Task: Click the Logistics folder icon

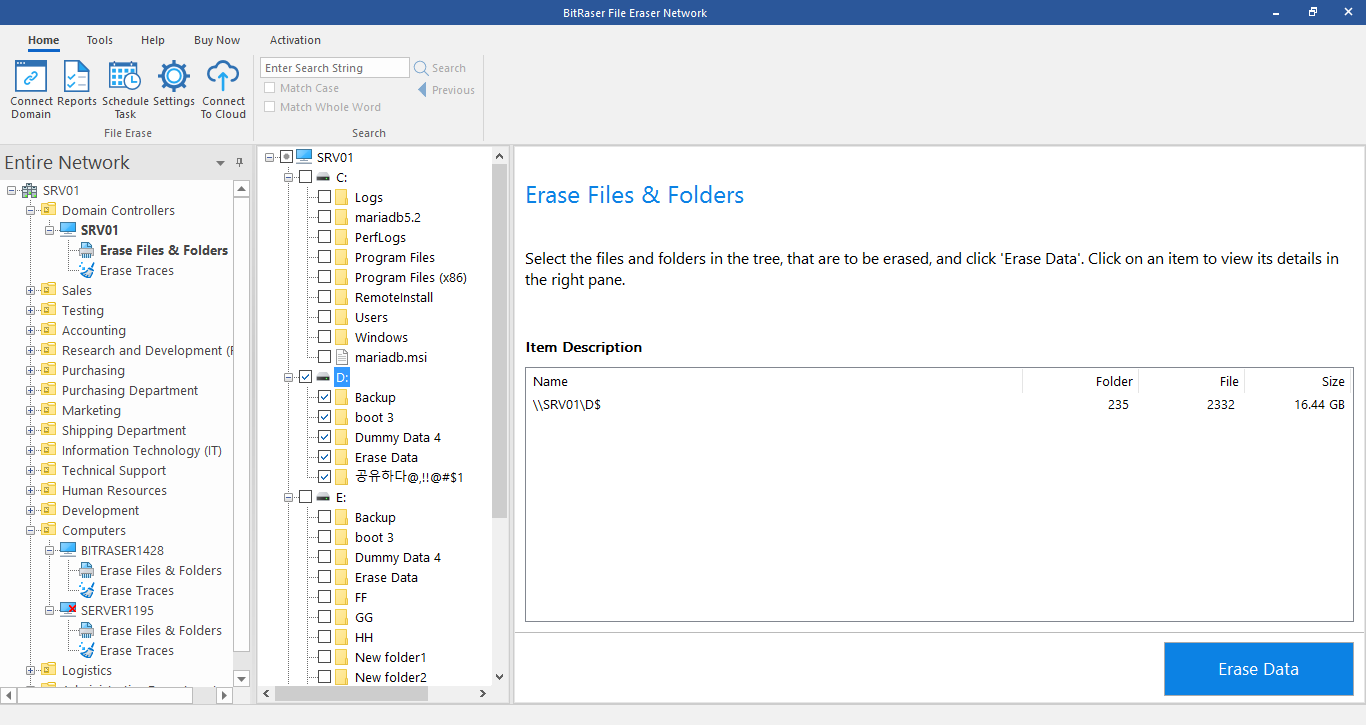Action: [x=49, y=670]
